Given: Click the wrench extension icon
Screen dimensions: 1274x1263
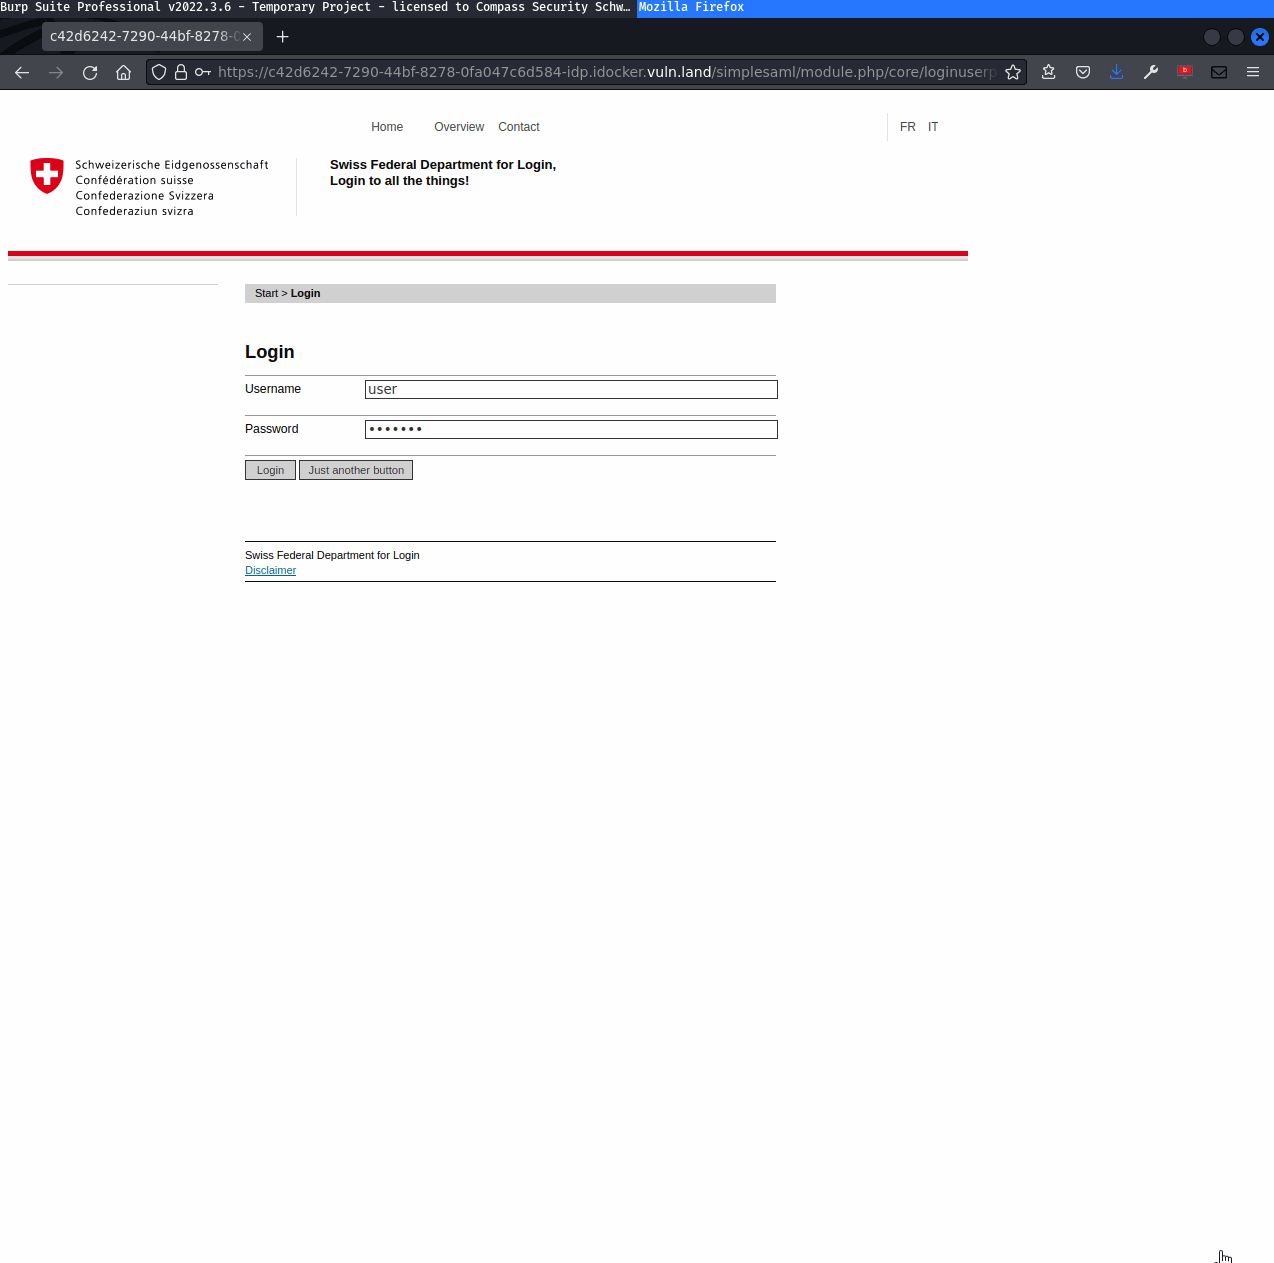Looking at the screenshot, I should [1151, 72].
